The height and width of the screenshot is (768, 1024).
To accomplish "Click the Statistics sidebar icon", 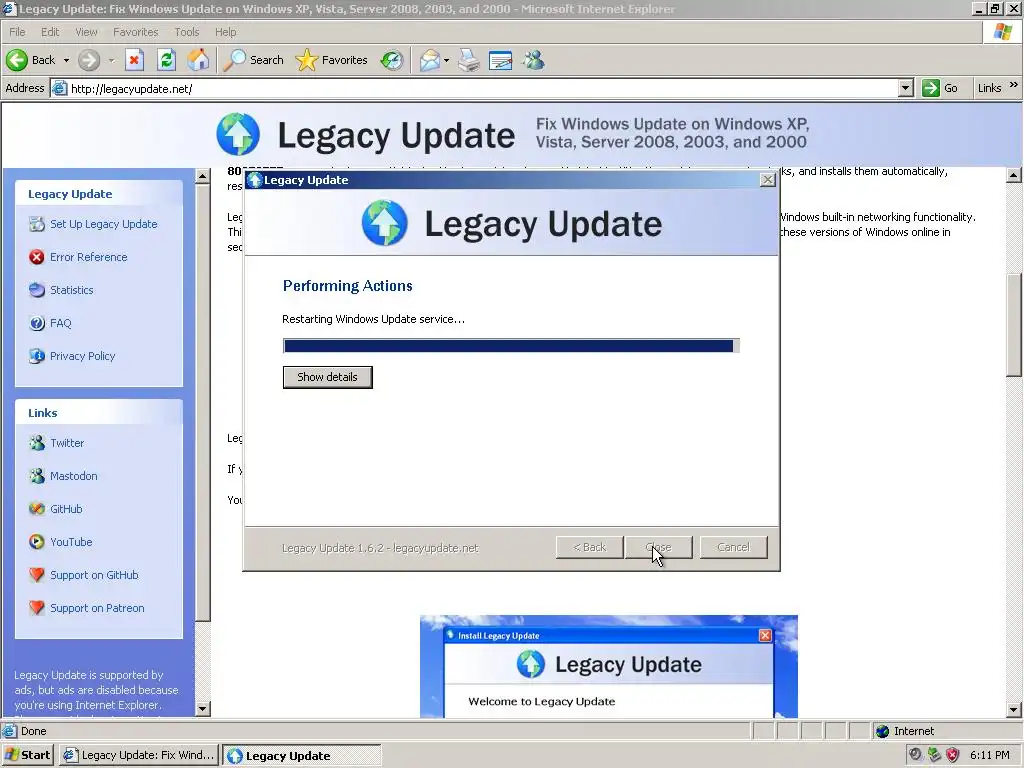I will (x=37, y=290).
